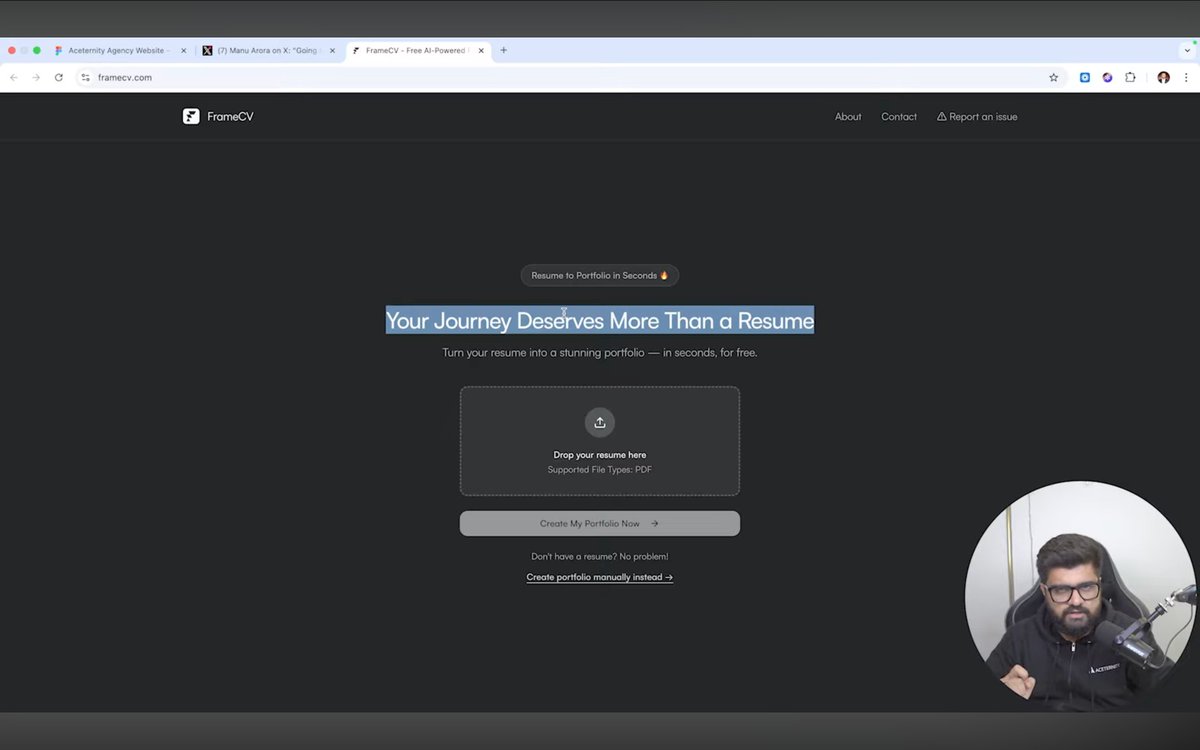Close the FrameCV tab
1200x750 pixels.
coord(481,50)
